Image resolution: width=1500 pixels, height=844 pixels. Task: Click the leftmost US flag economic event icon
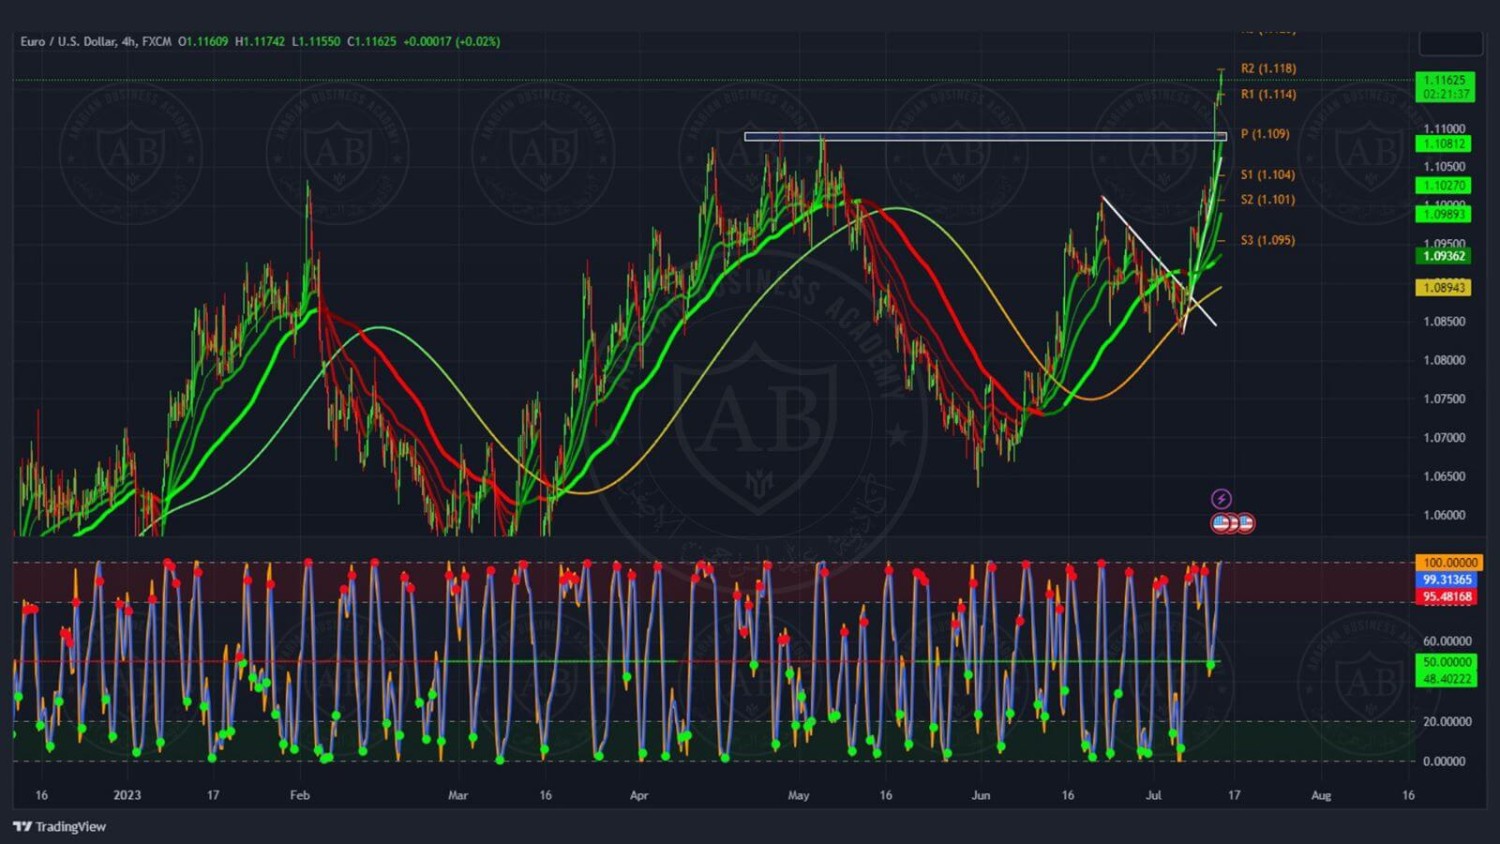(x=1221, y=523)
